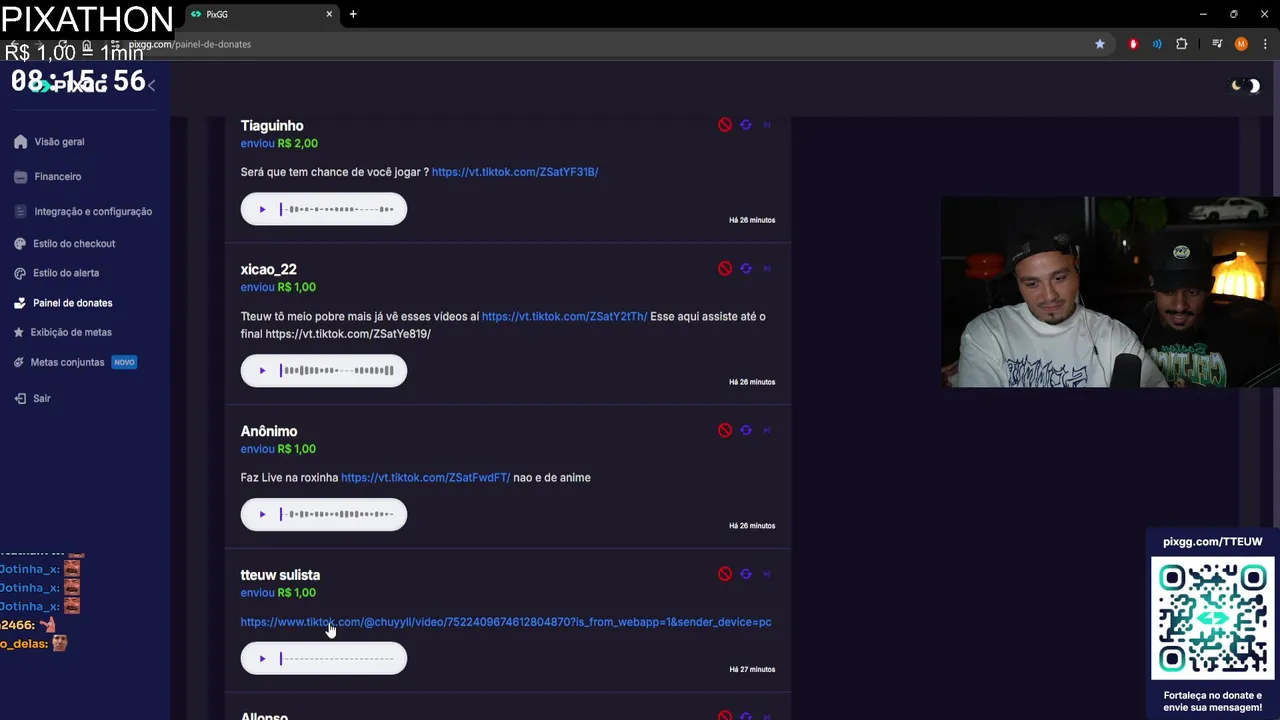Block the tteuw sulista donation
The image size is (1280, 720).
(x=725, y=574)
